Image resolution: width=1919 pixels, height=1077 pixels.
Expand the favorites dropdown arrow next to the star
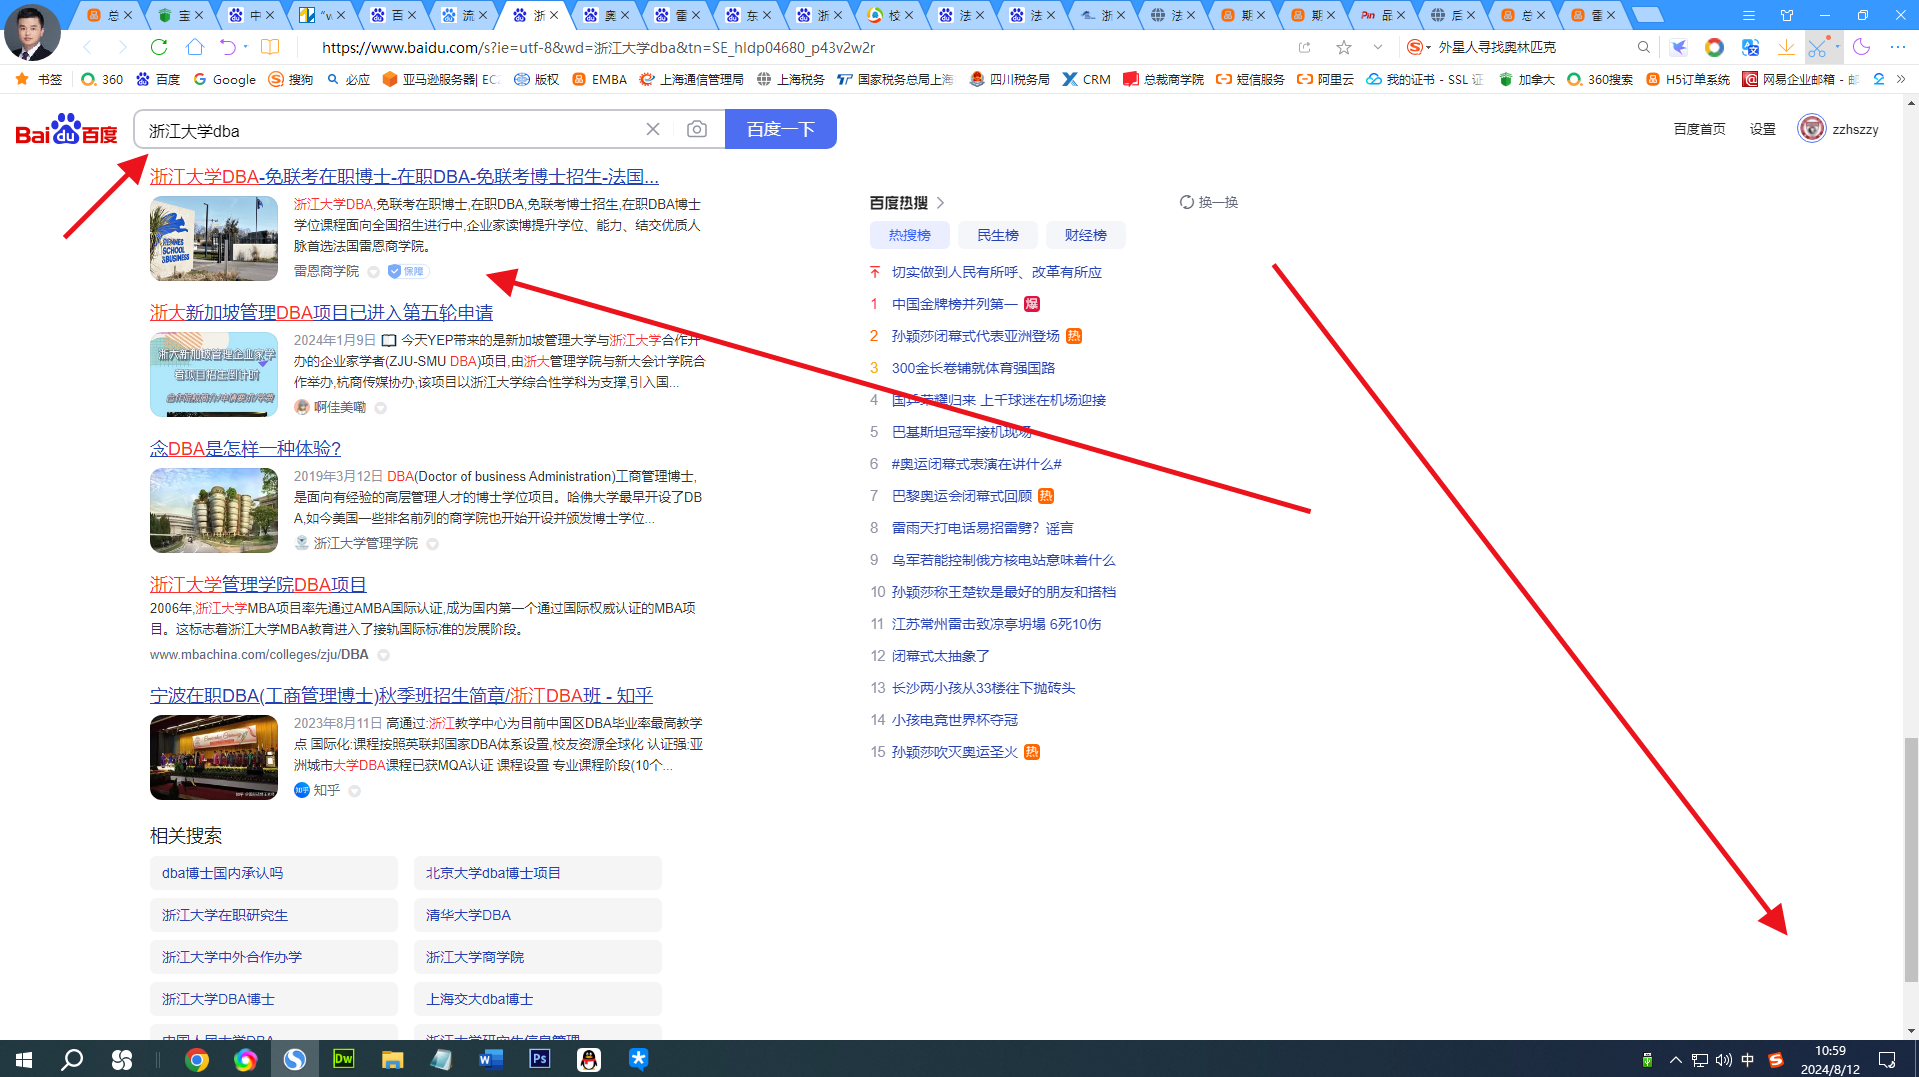coord(1377,46)
